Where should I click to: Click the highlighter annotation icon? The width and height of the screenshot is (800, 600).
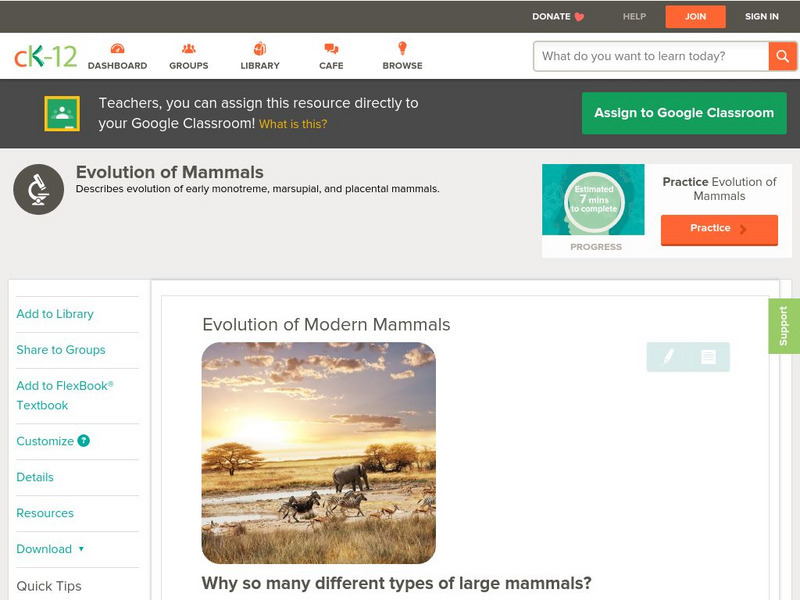point(670,355)
